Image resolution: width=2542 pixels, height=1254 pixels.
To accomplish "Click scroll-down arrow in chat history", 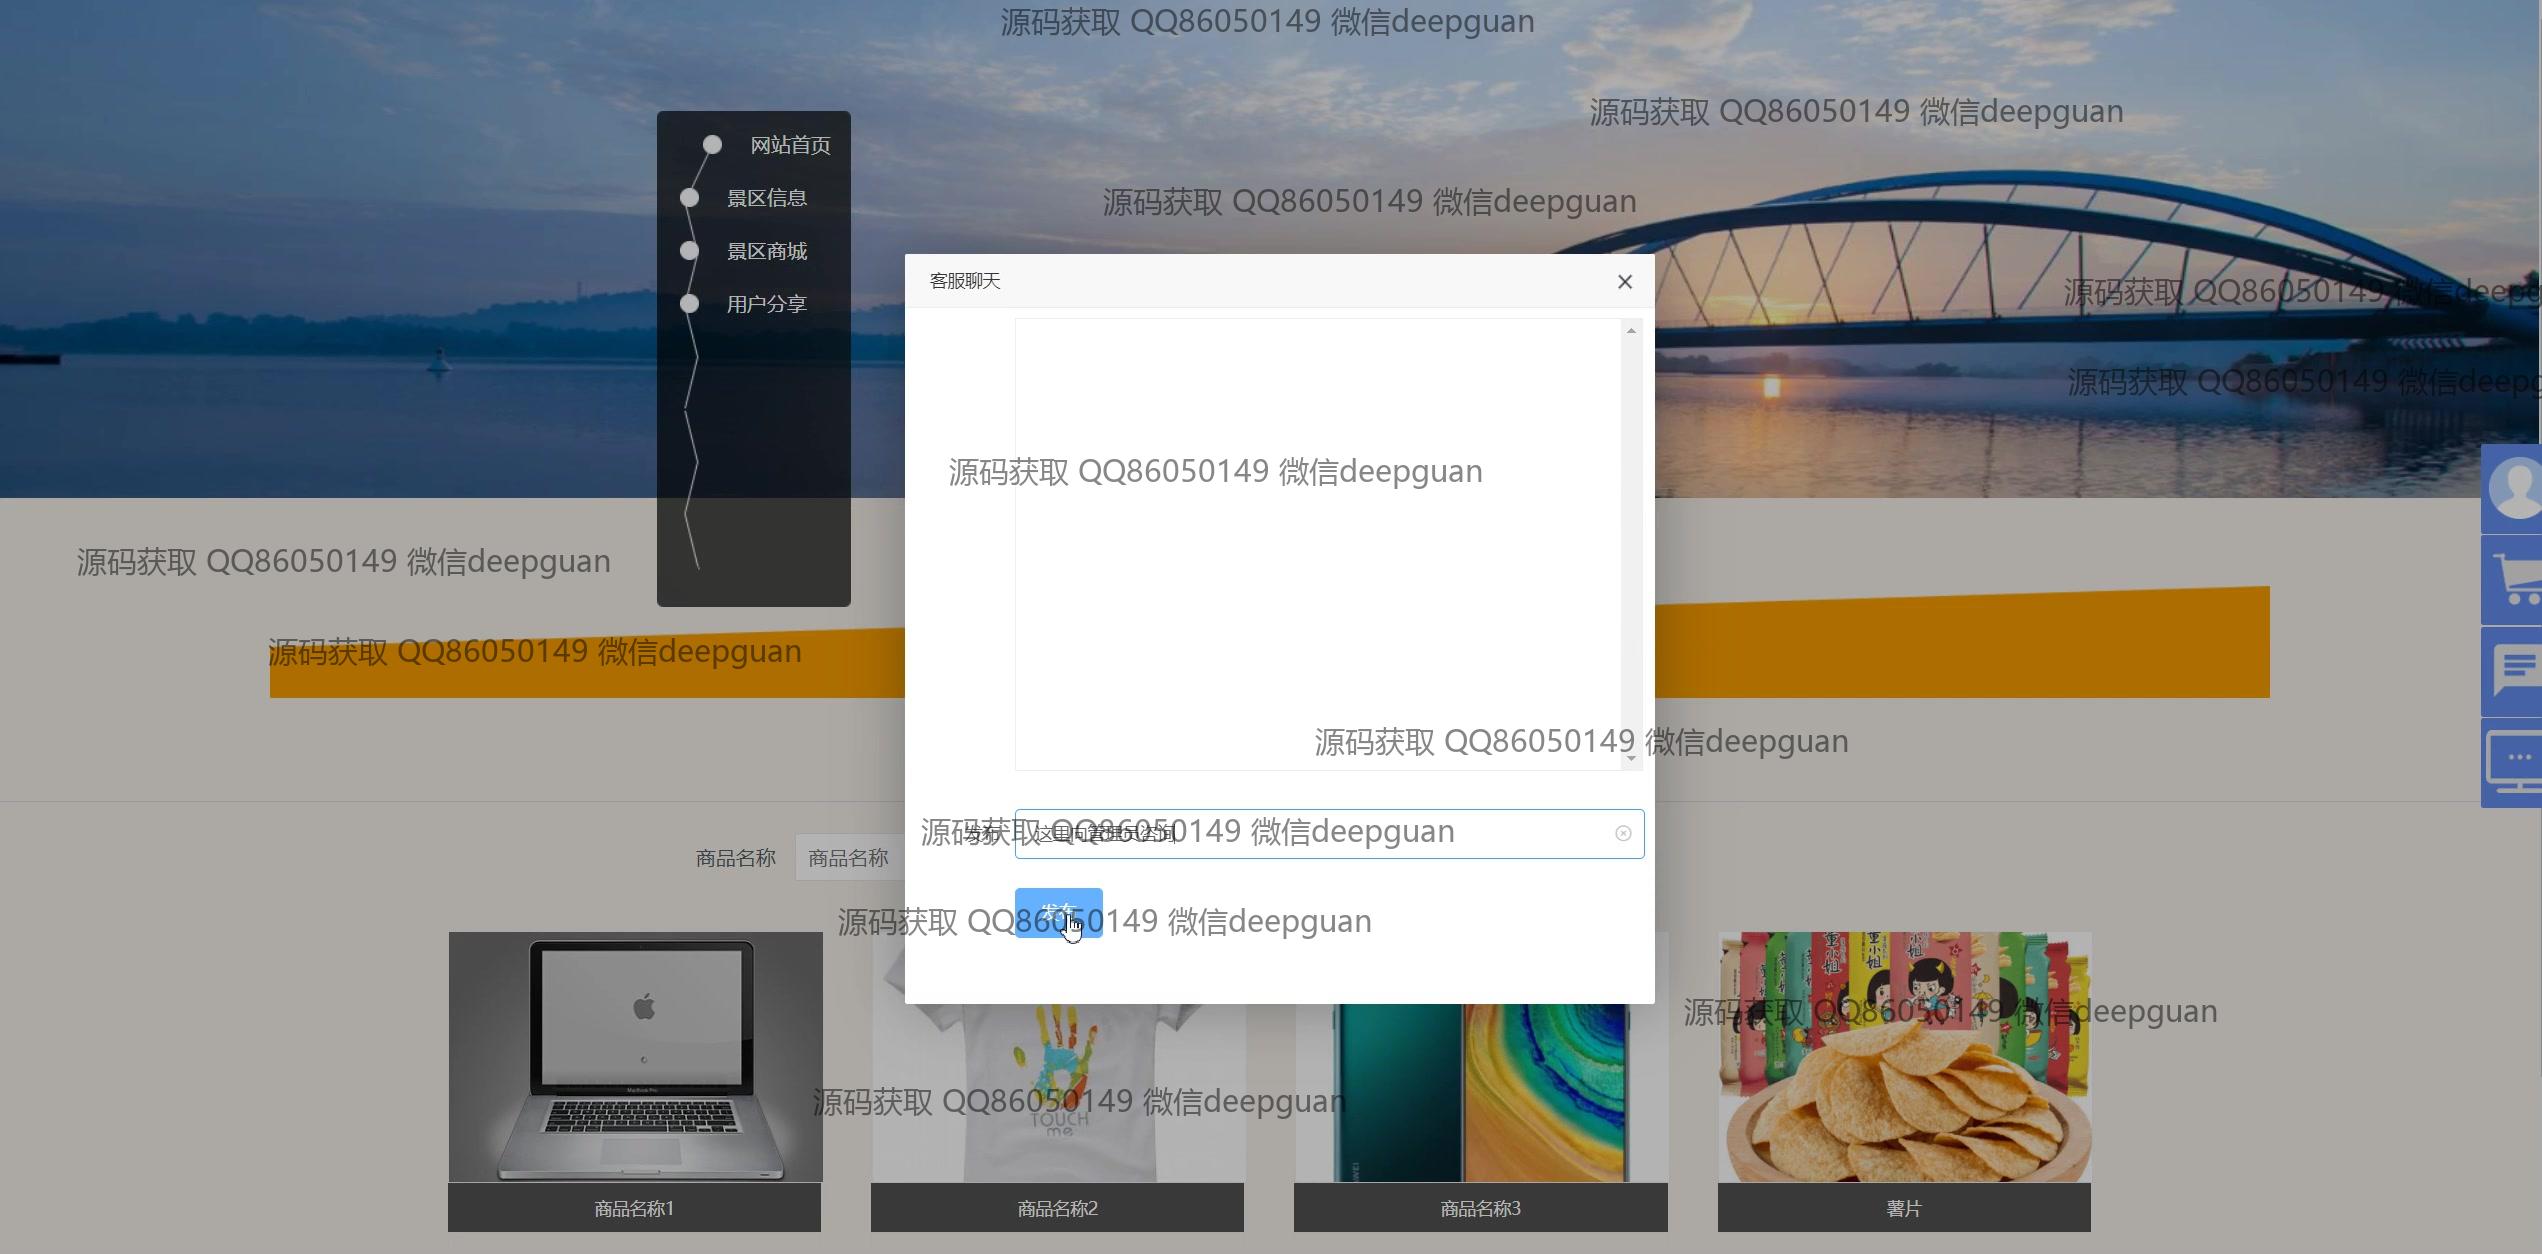I will tap(1631, 758).
